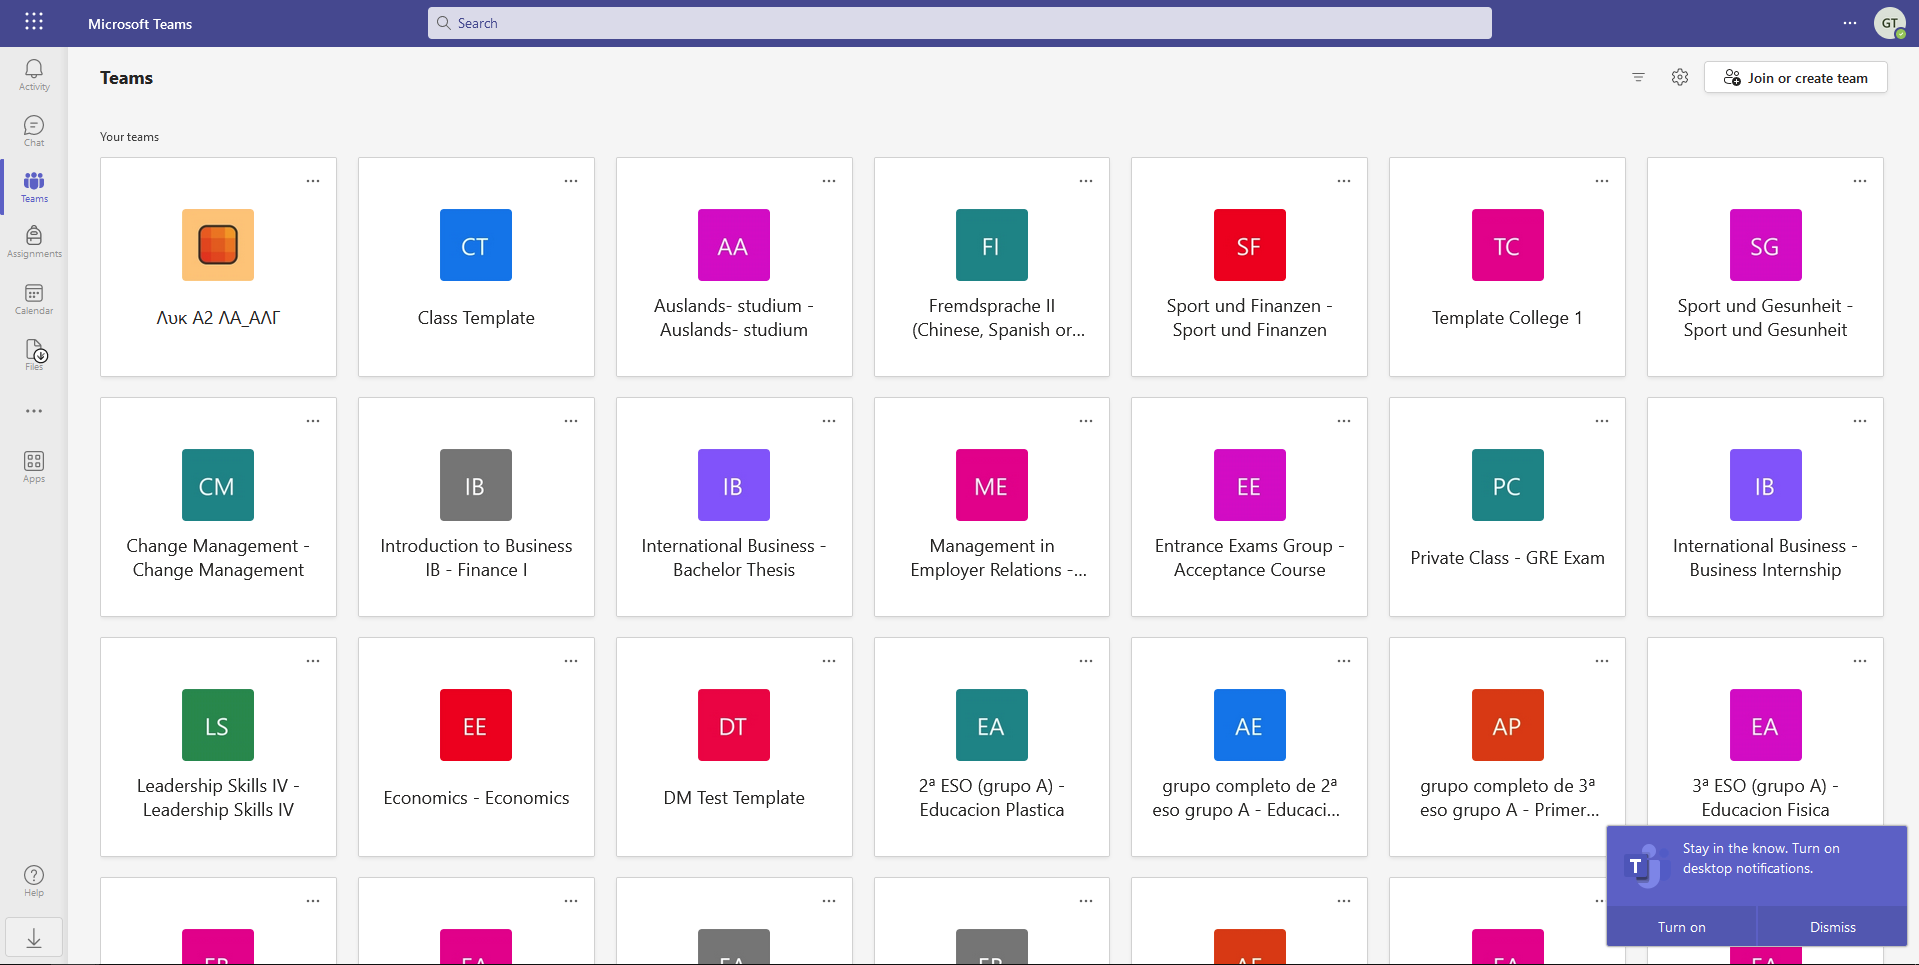
Task: Open more options for Auslands- studium team
Action: pos(829,181)
